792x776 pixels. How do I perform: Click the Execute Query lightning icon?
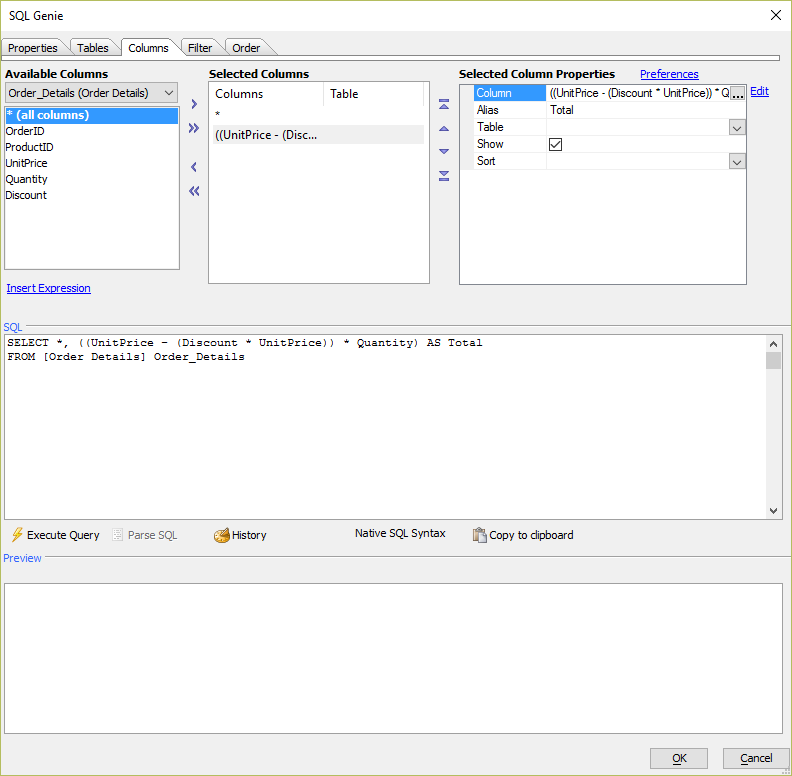tap(17, 535)
